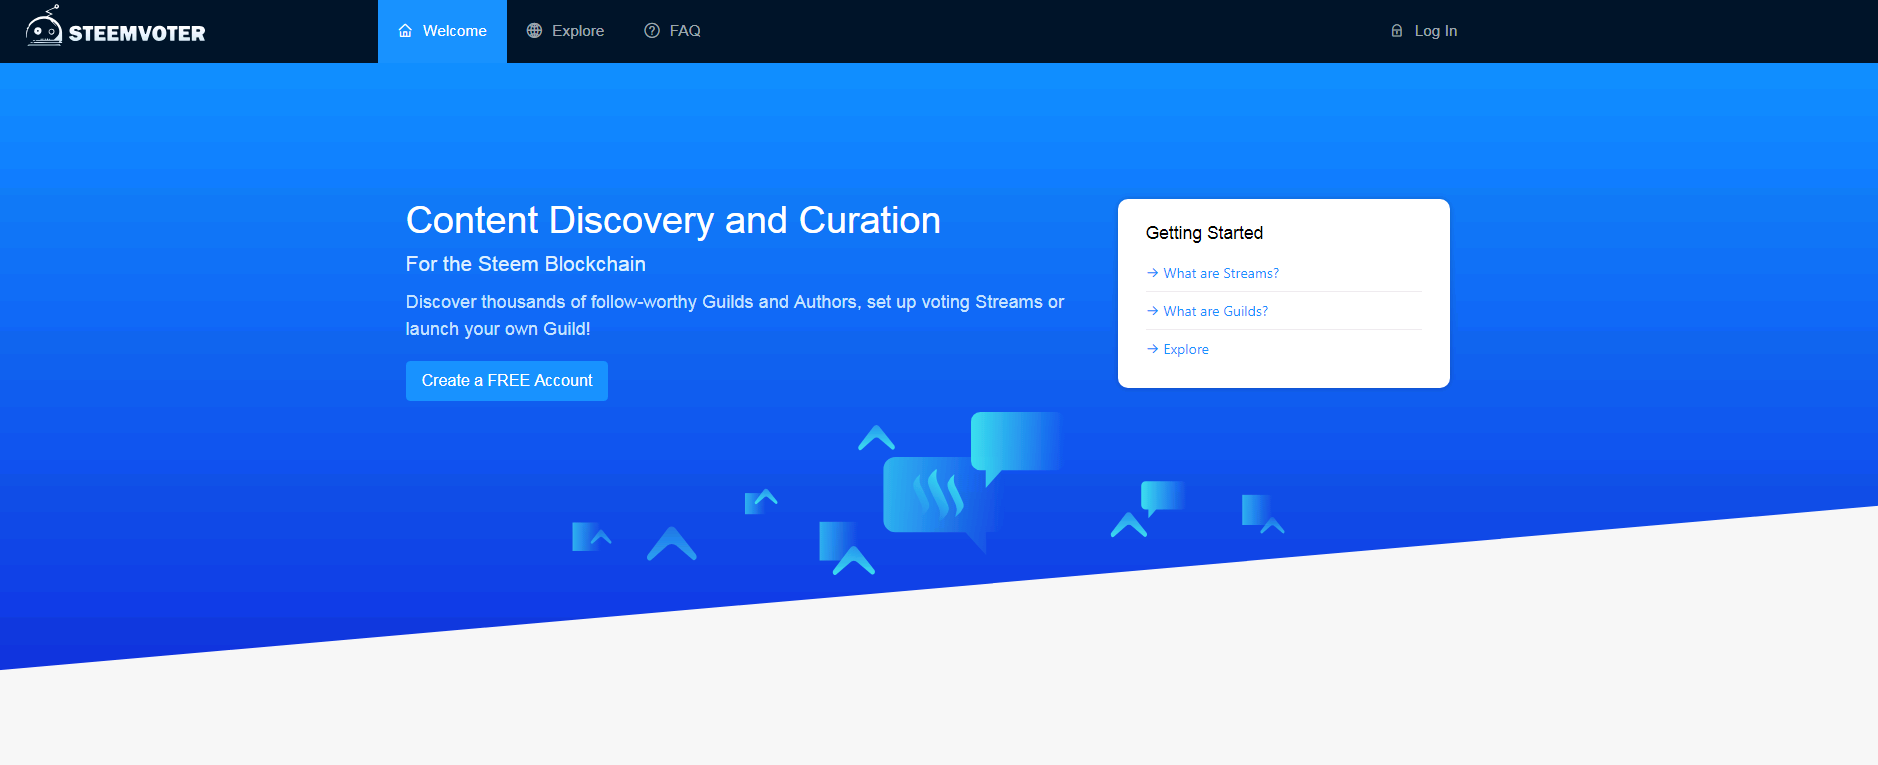This screenshot has height=765, width=1878.
Task: Open the FAQ tab
Action: click(672, 31)
